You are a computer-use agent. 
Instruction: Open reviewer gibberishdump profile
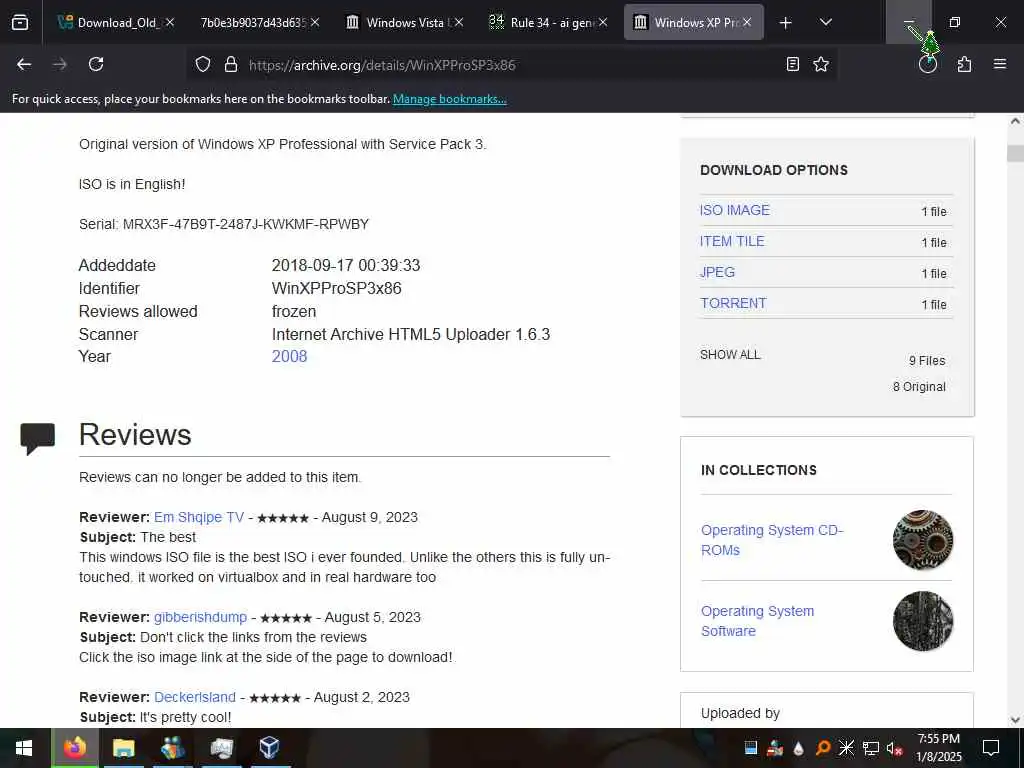click(x=200, y=617)
